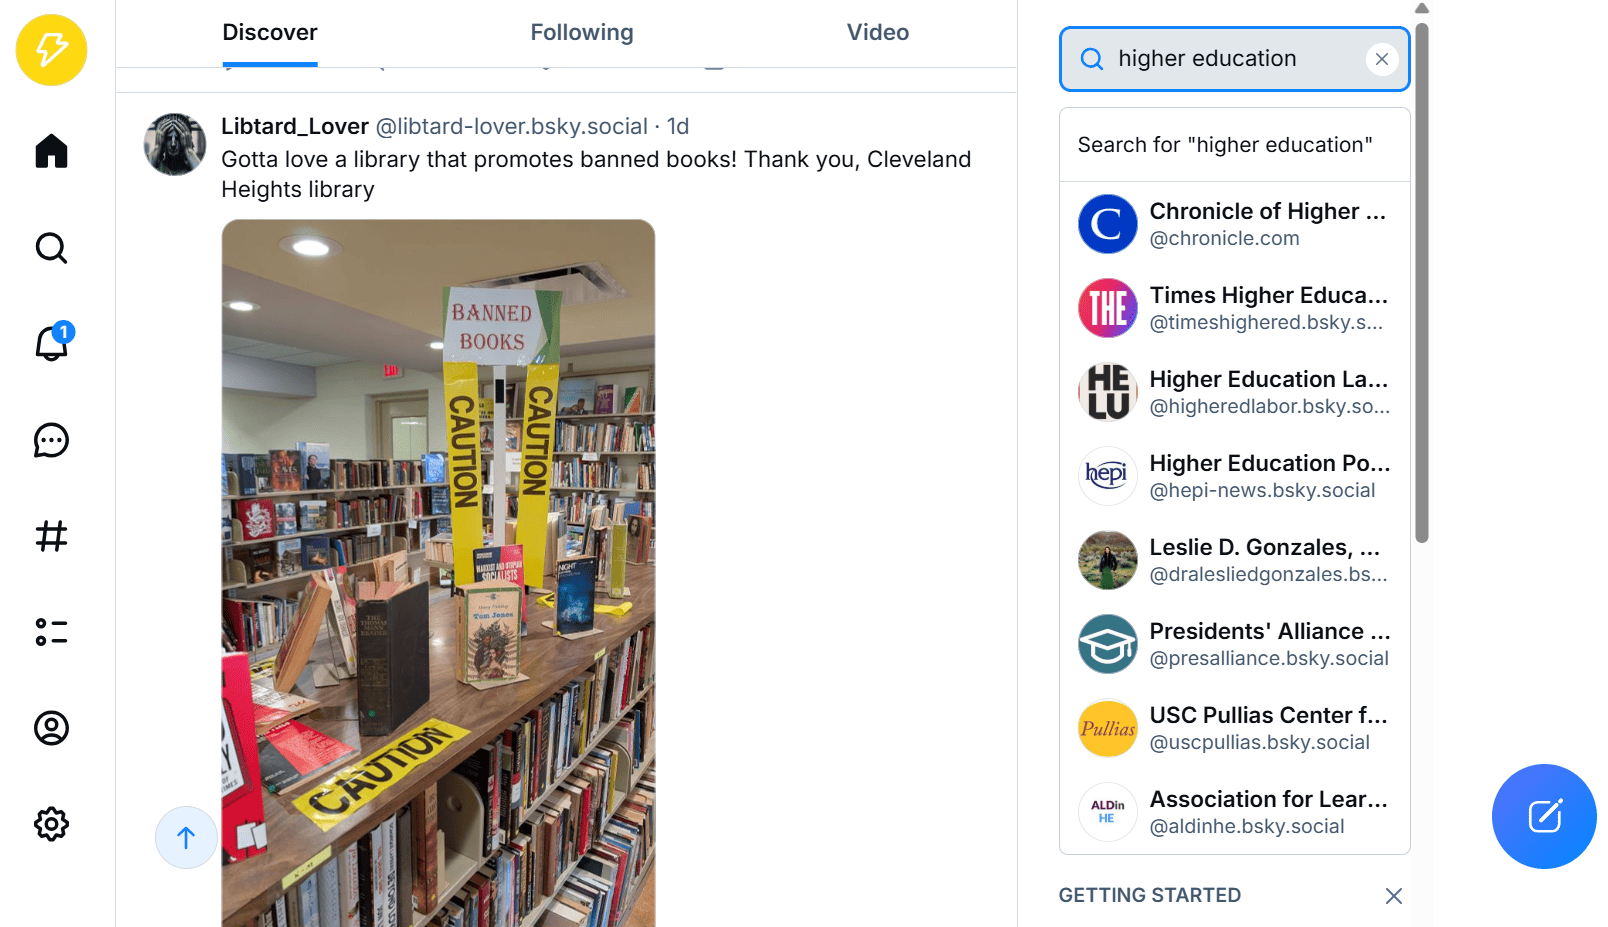The height and width of the screenshot is (927, 1608).
Task: Click the yellow lightning logo avatar
Action: coord(51,50)
